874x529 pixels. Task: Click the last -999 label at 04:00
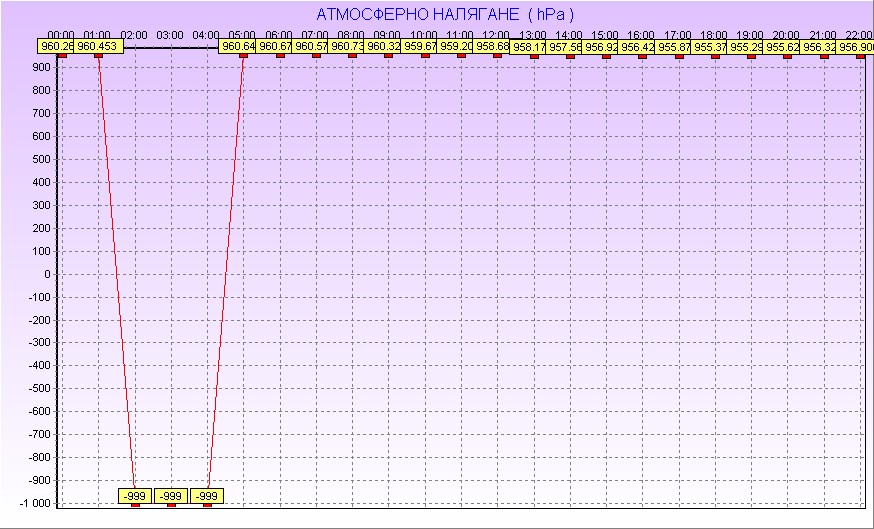click(x=207, y=496)
